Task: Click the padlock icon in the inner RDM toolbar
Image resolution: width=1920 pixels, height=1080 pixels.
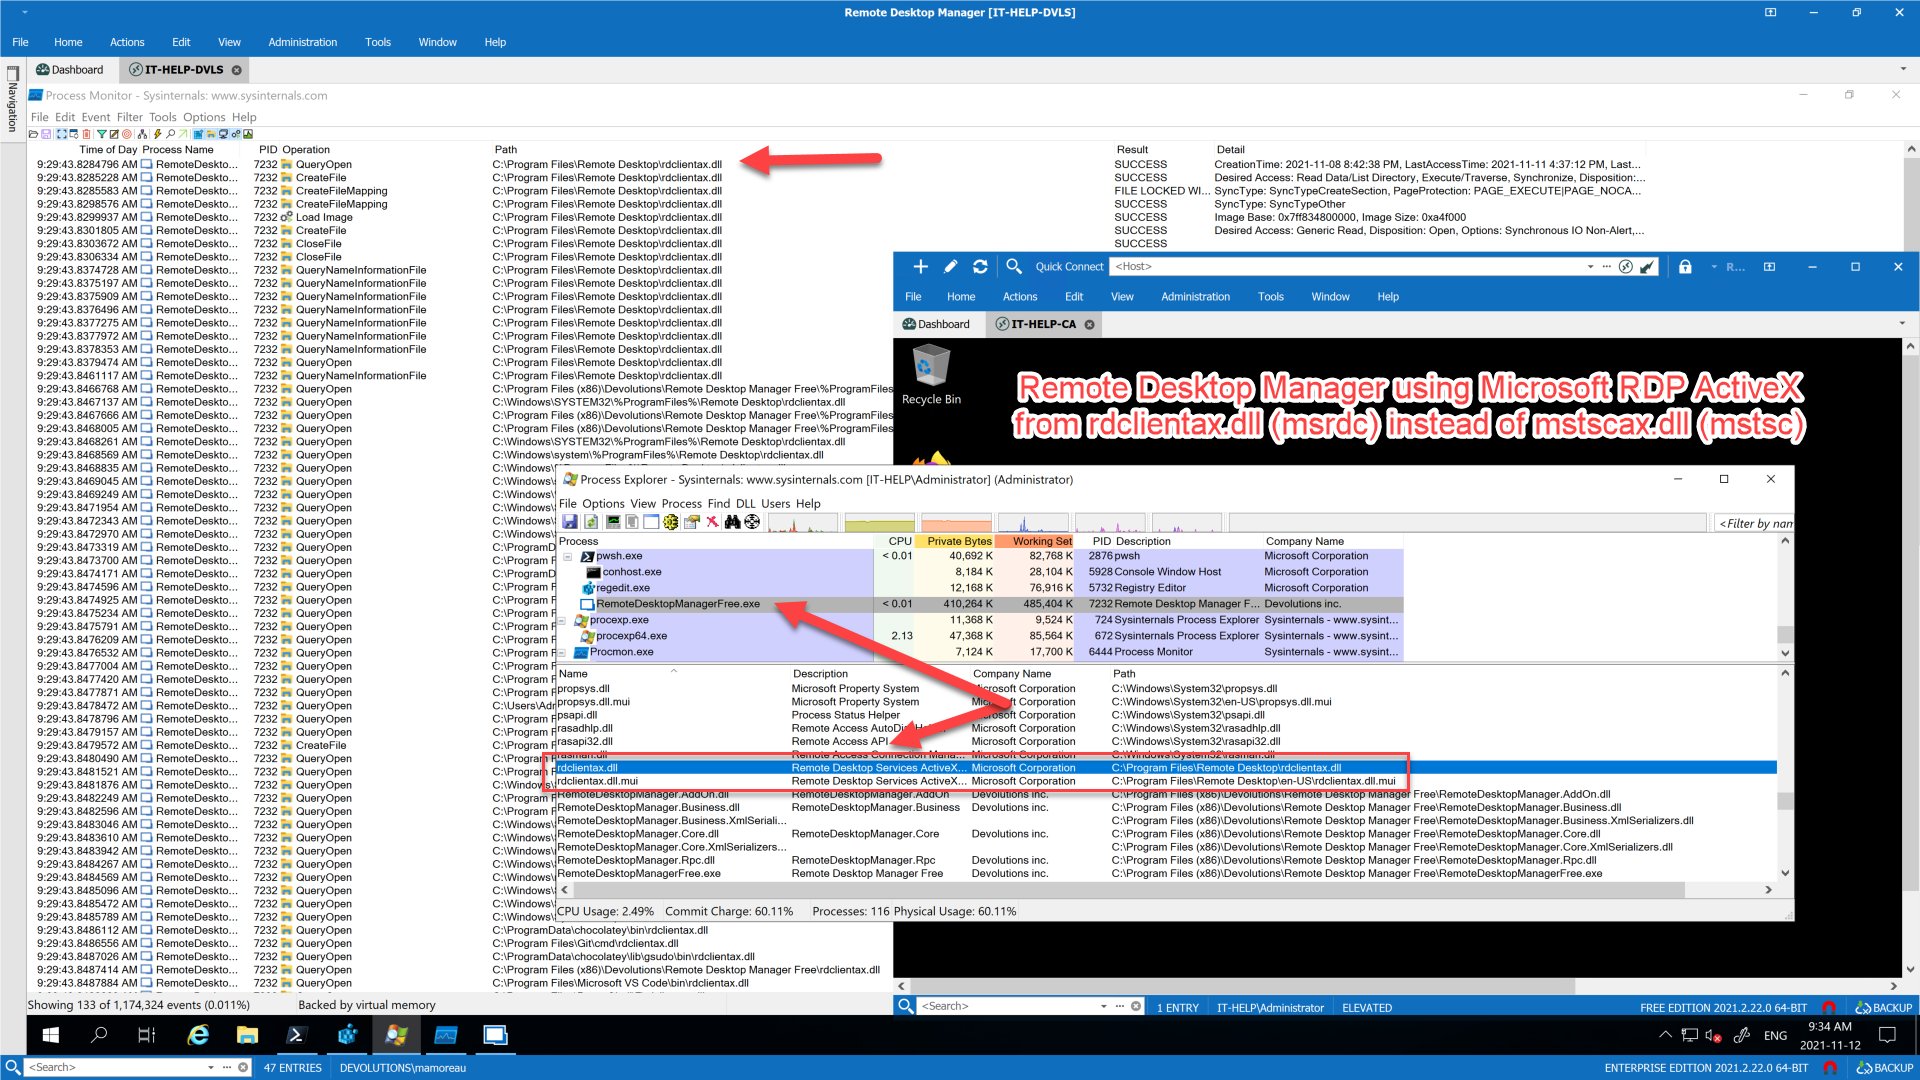Action: tap(1685, 267)
